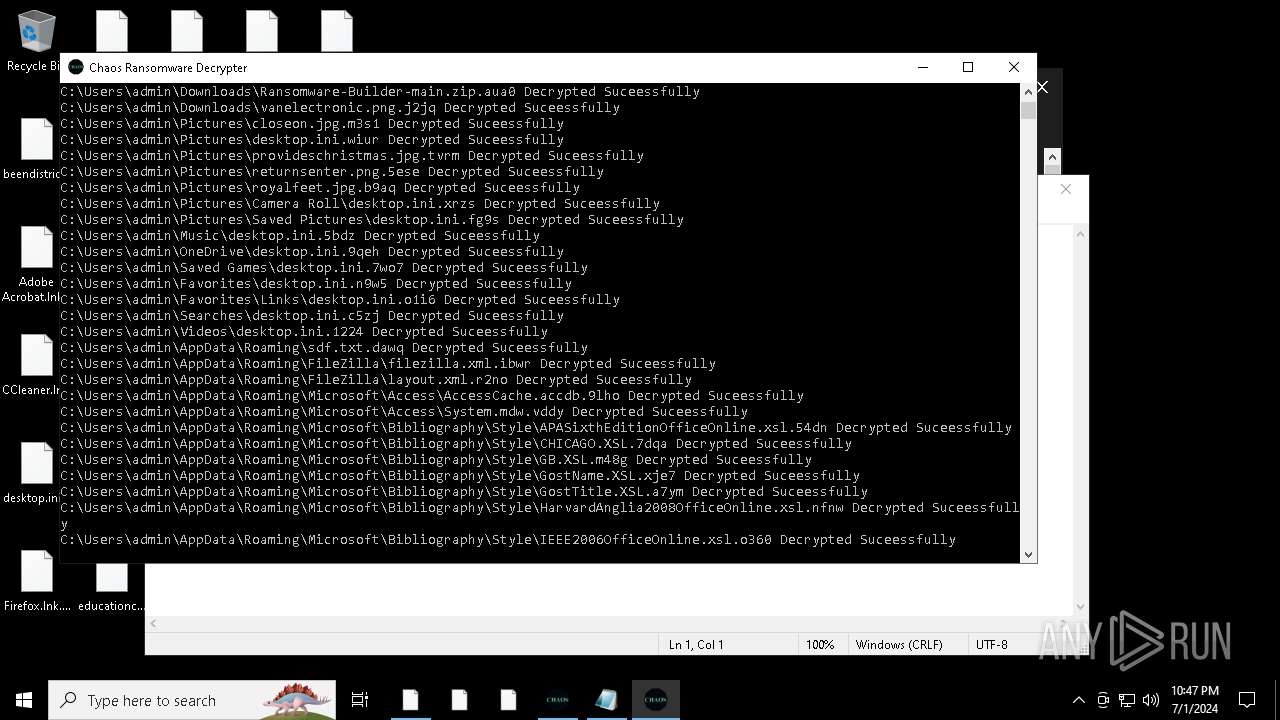Click the provideschristmas.jpg.tvrm line
Viewport: 1280px width, 720px height.
(352, 155)
